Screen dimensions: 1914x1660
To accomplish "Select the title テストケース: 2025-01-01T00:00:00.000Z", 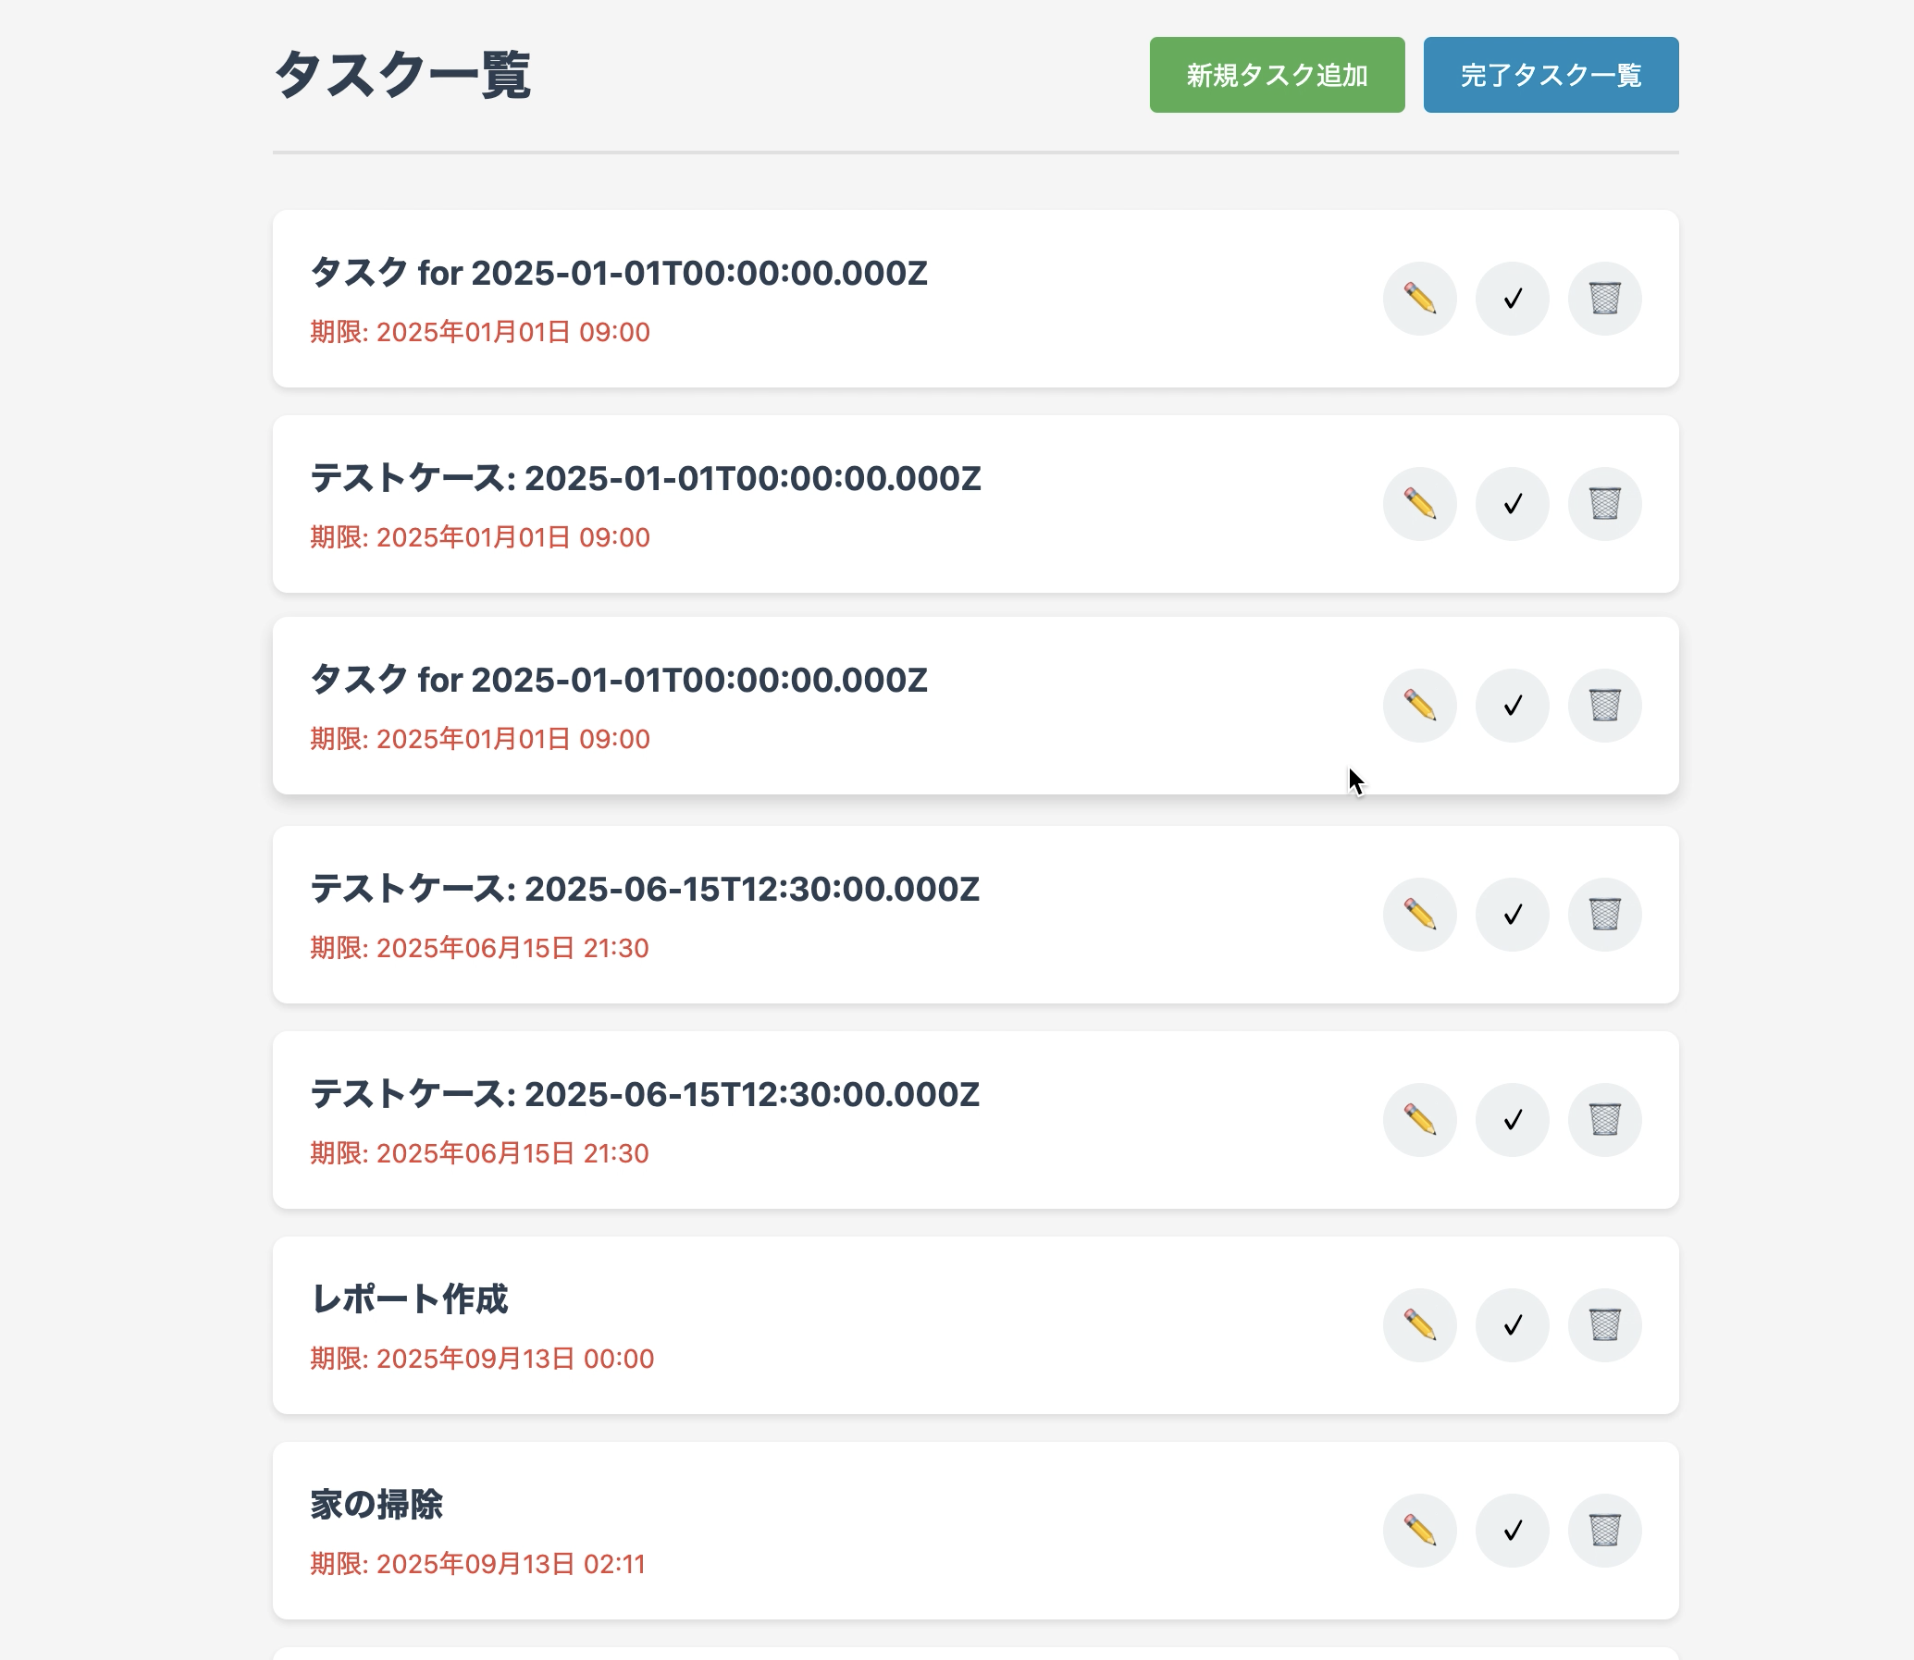I will tap(645, 478).
